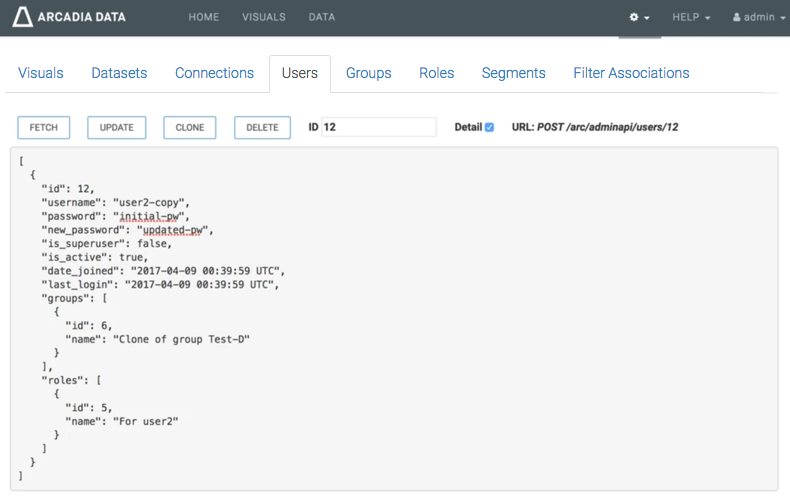Click the DELETE button
Image resolution: width=790 pixels, height=500 pixels.
tap(262, 128)
